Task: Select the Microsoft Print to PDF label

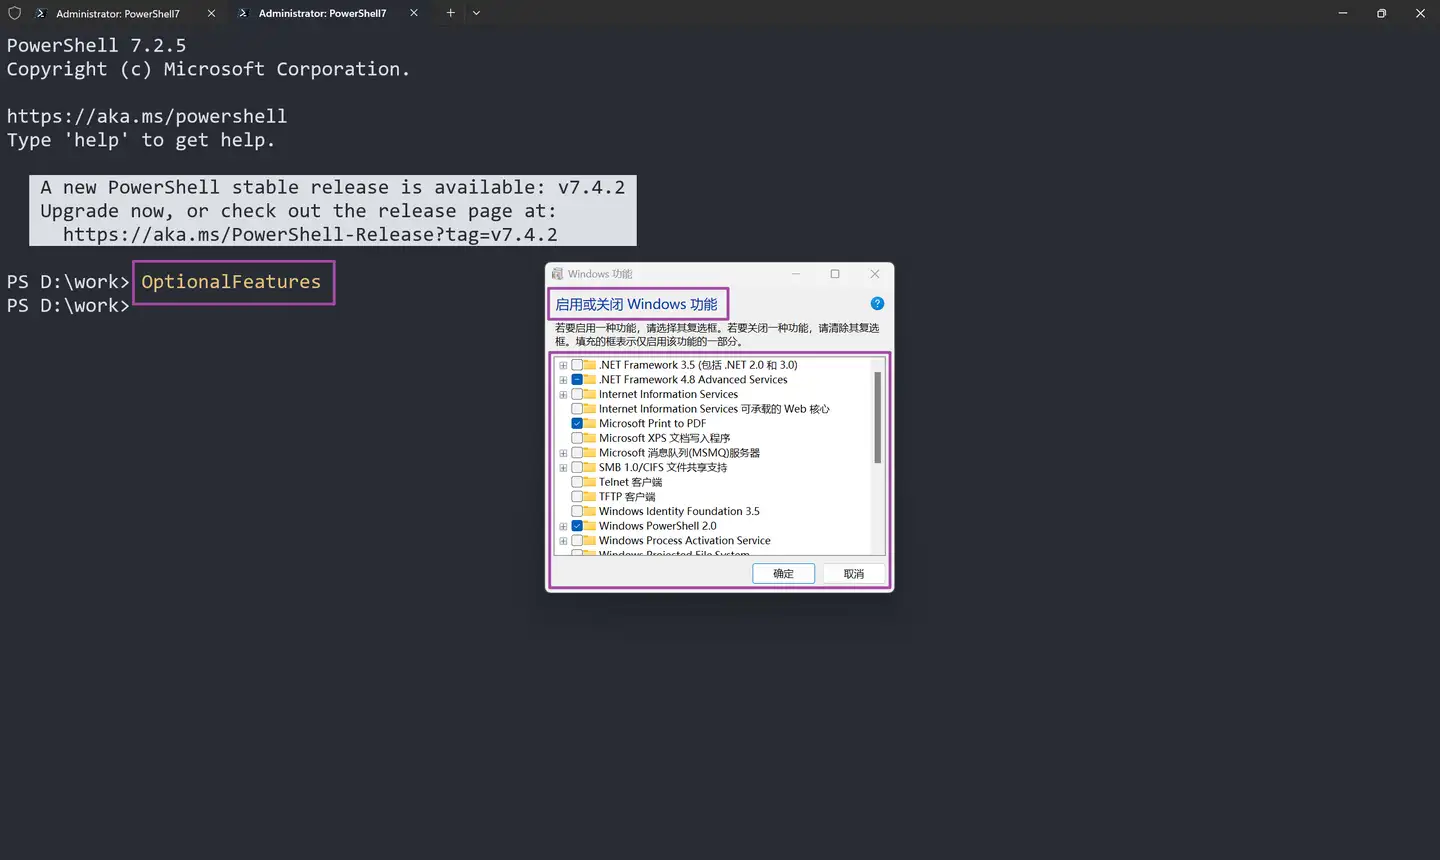Action: pos(652,423)
